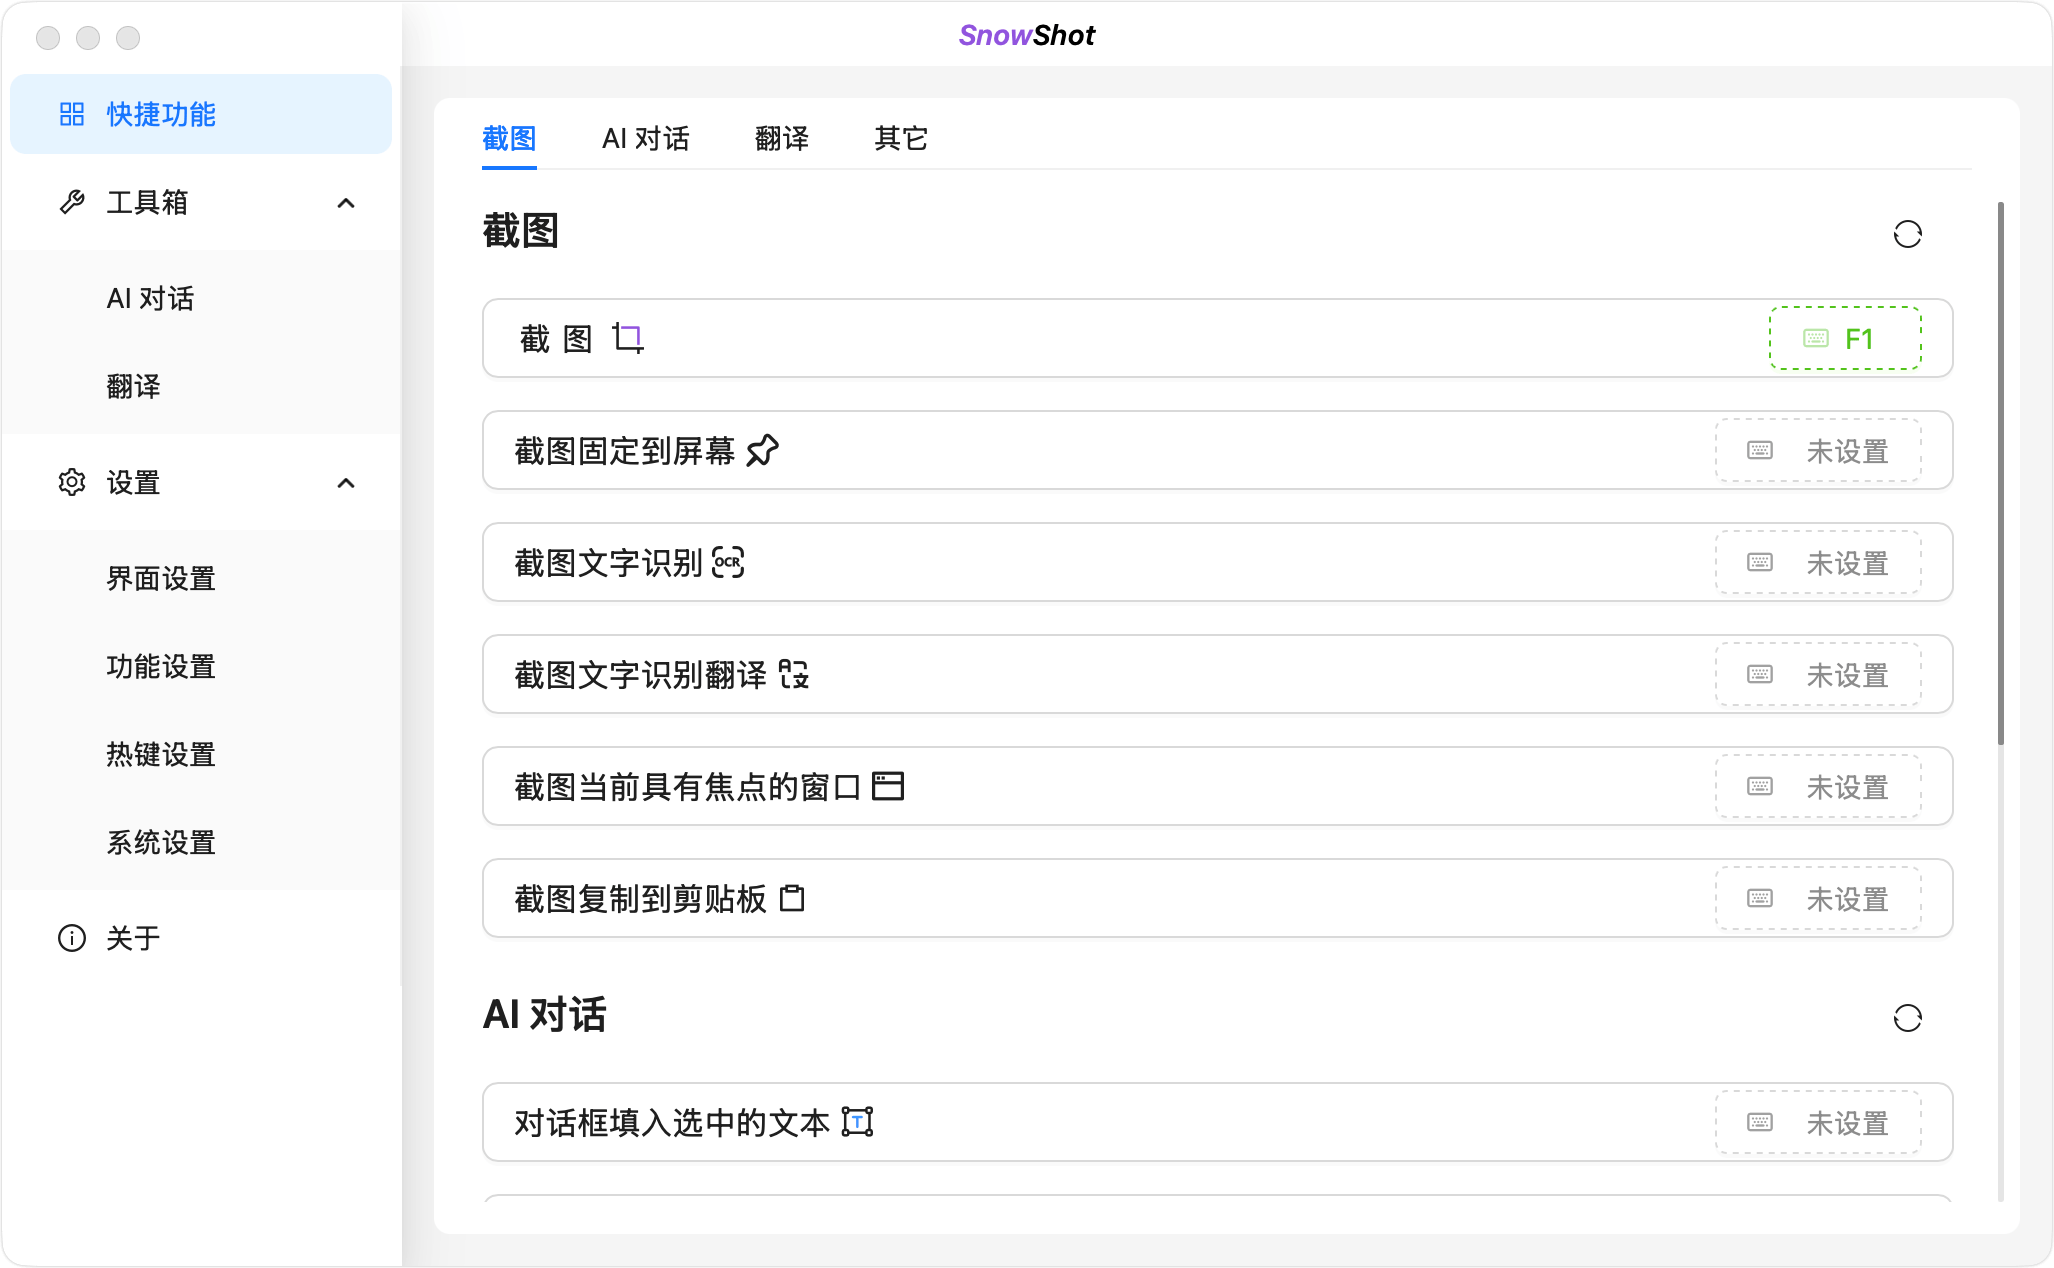The height and width of the screenshot is (1268, 2054).
Task: Open 界面设置 from the sidebar
Action: (x=160, y=578)
